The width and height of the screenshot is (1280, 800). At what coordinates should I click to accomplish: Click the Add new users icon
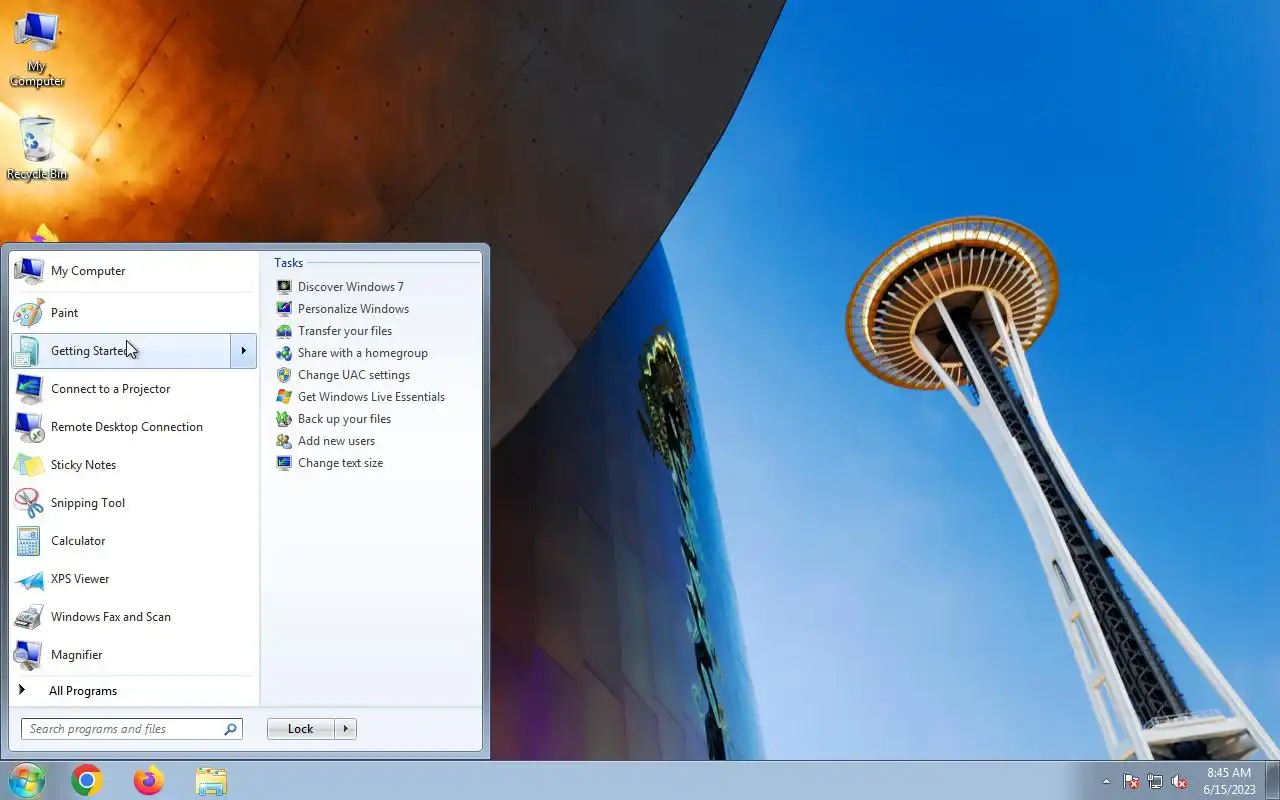pyautogui.click(x=284, y=441)
